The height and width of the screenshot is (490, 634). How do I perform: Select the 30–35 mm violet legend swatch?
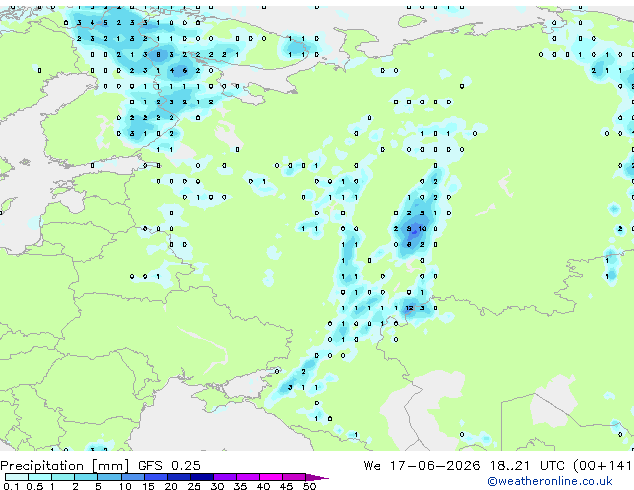pos(224,477)
